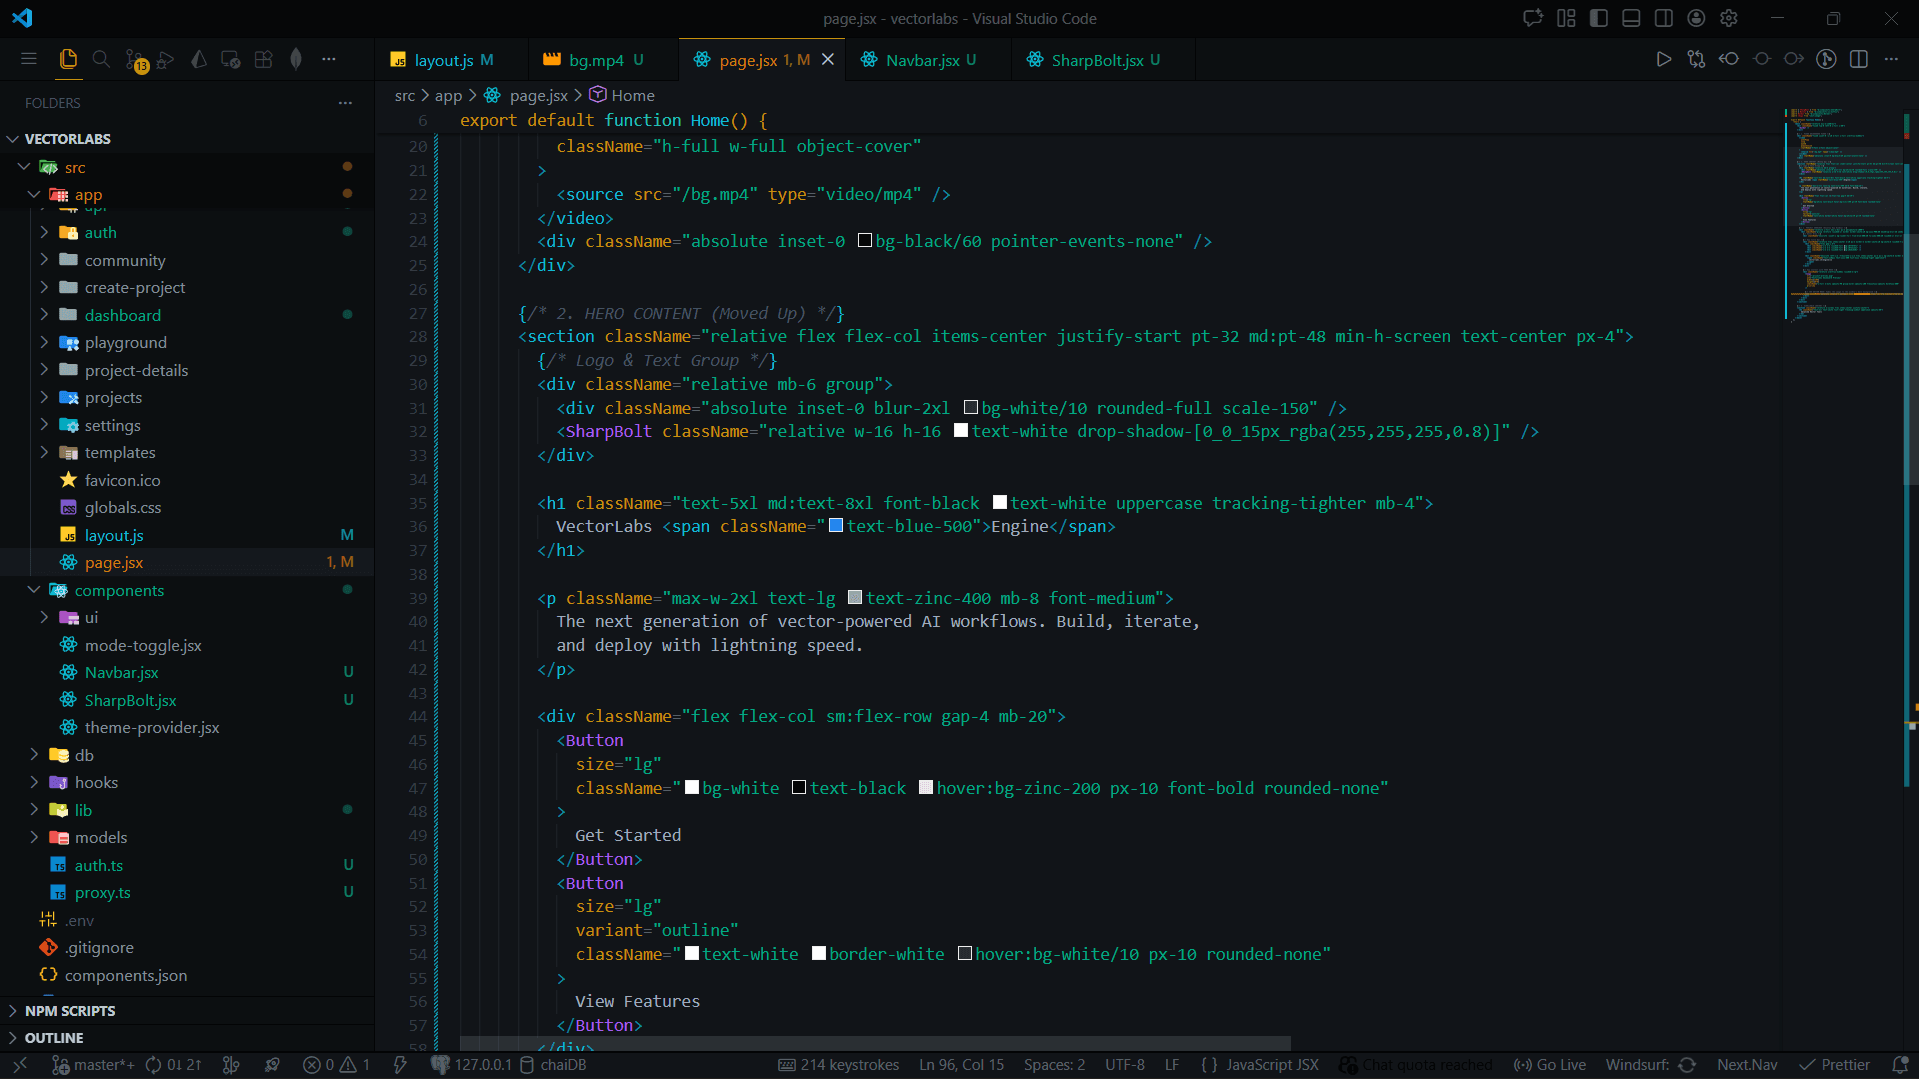Open changes compare icon in editor toolbar
1919x1079 pixels.
pyautogui.click(x=1696, y=59)
